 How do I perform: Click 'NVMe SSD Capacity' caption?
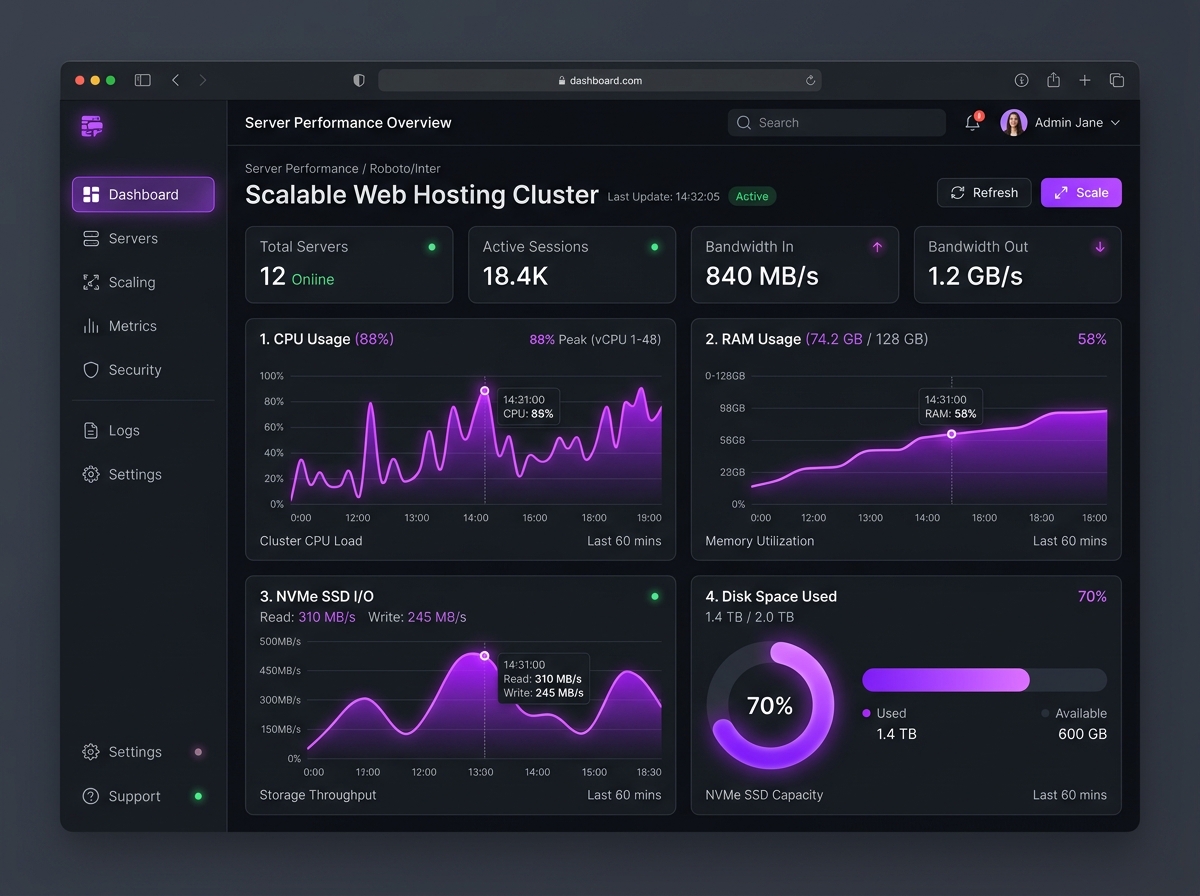point(764,795)
